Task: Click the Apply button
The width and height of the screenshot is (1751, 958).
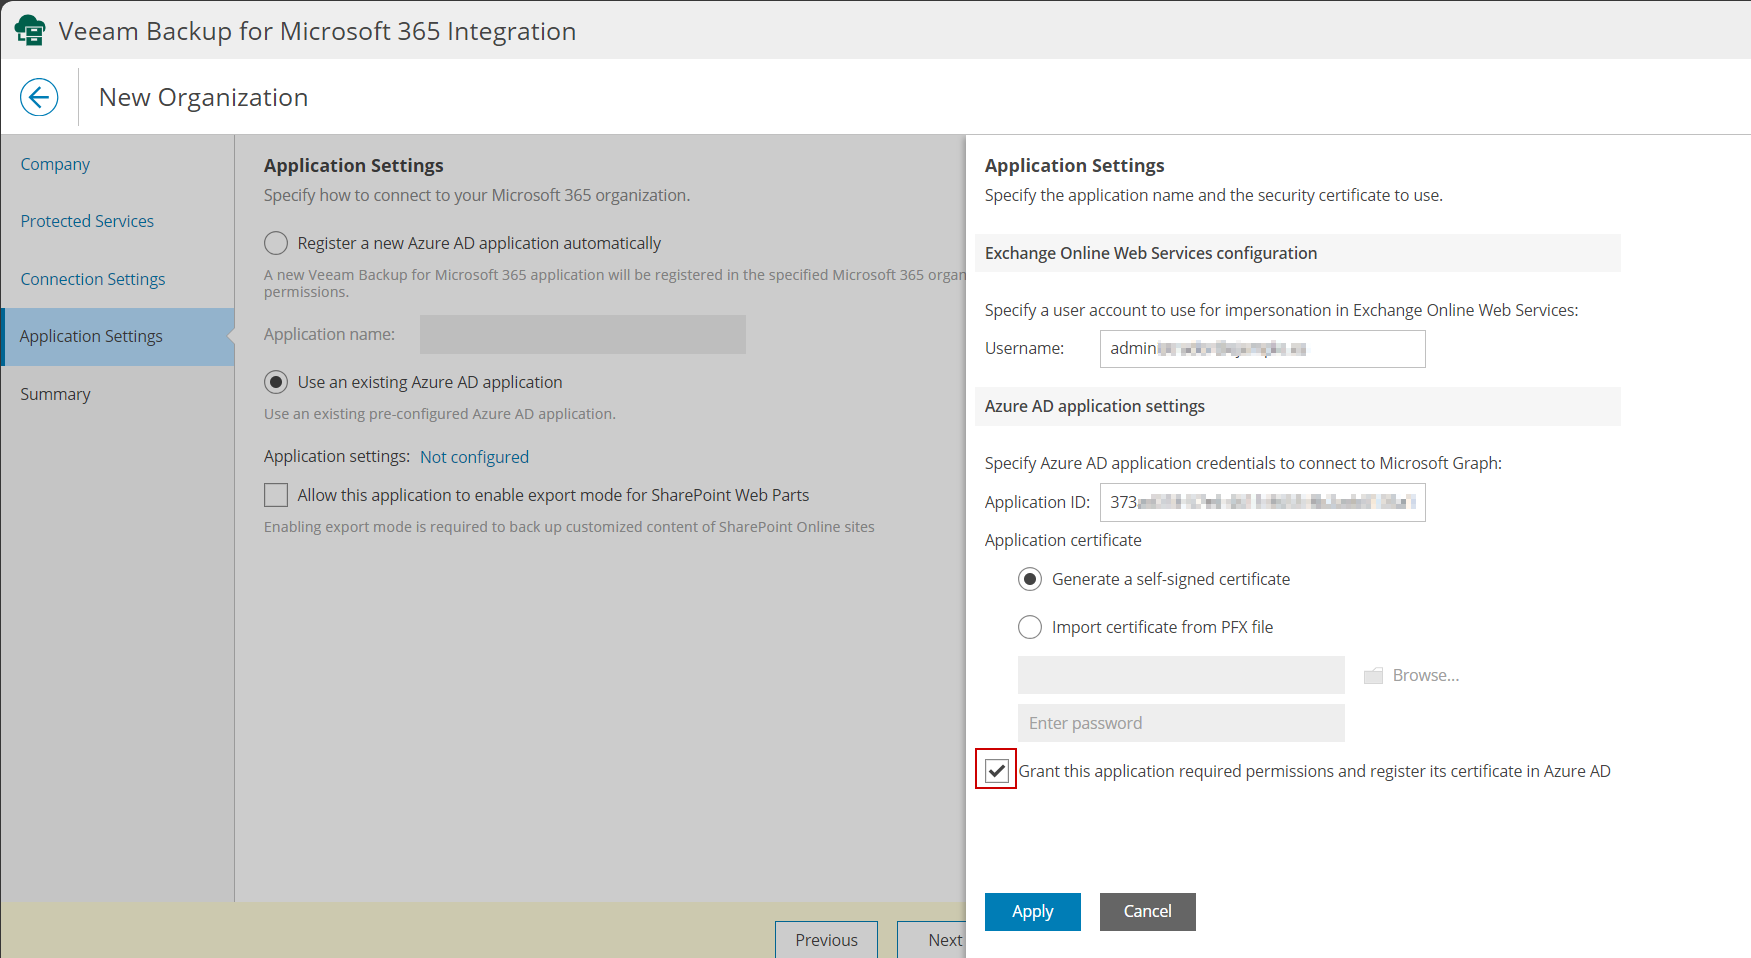Action: (1032, 911)
